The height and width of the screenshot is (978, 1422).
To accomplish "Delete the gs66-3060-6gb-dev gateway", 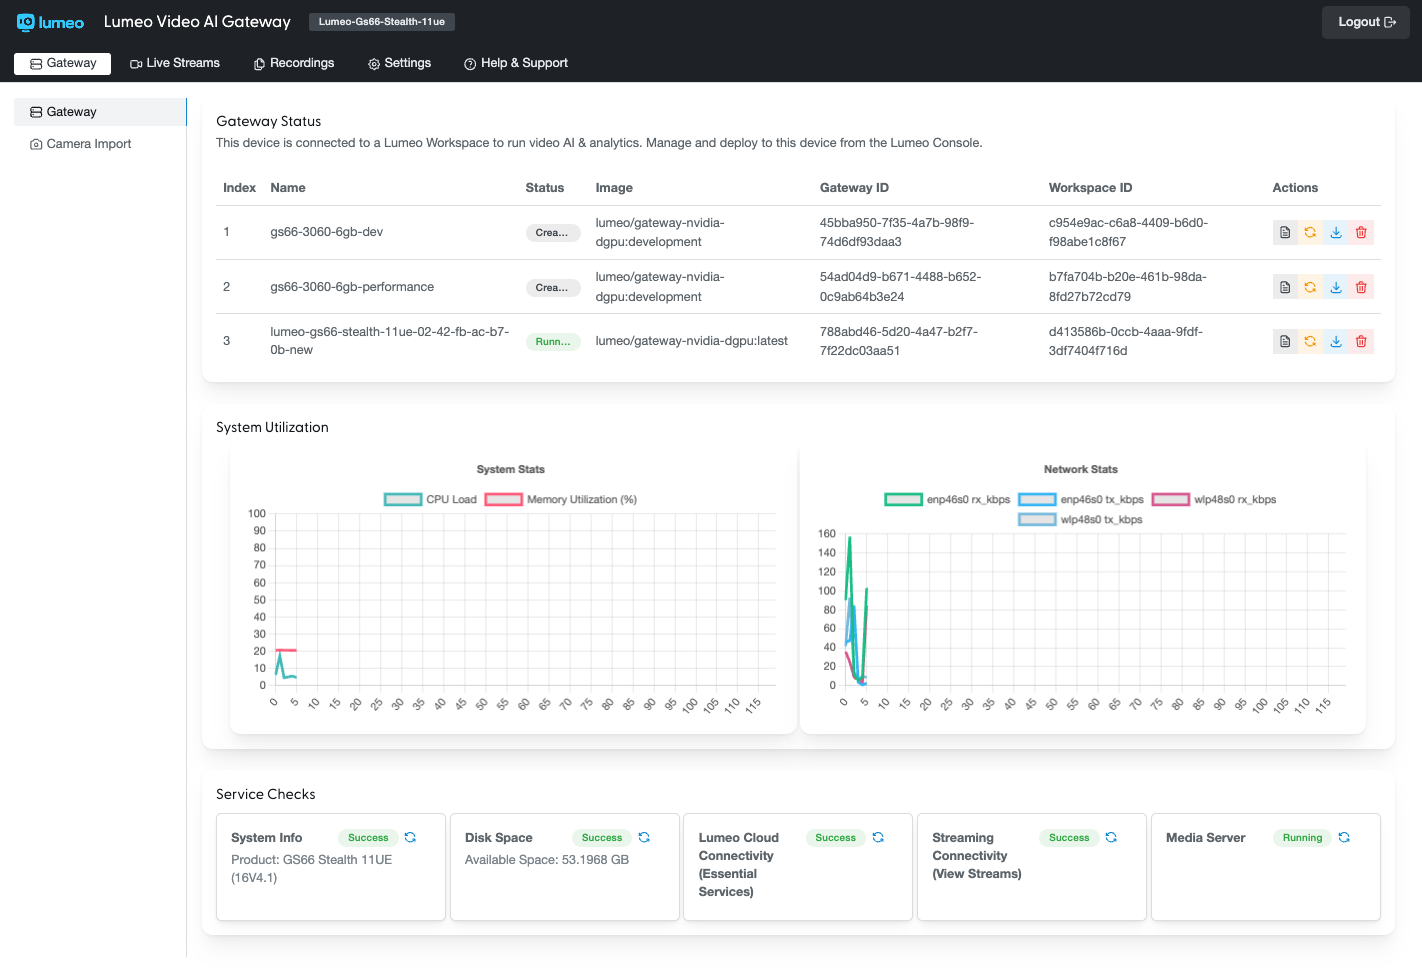I will coord(1361,232).
